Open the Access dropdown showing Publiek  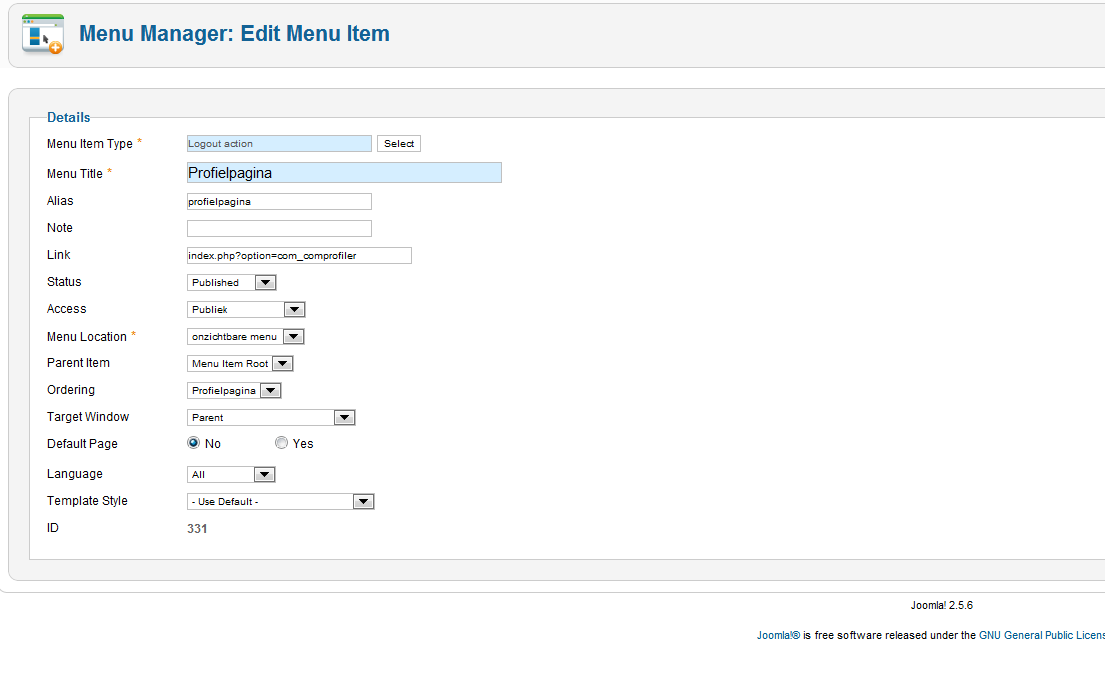coord(246,309)
